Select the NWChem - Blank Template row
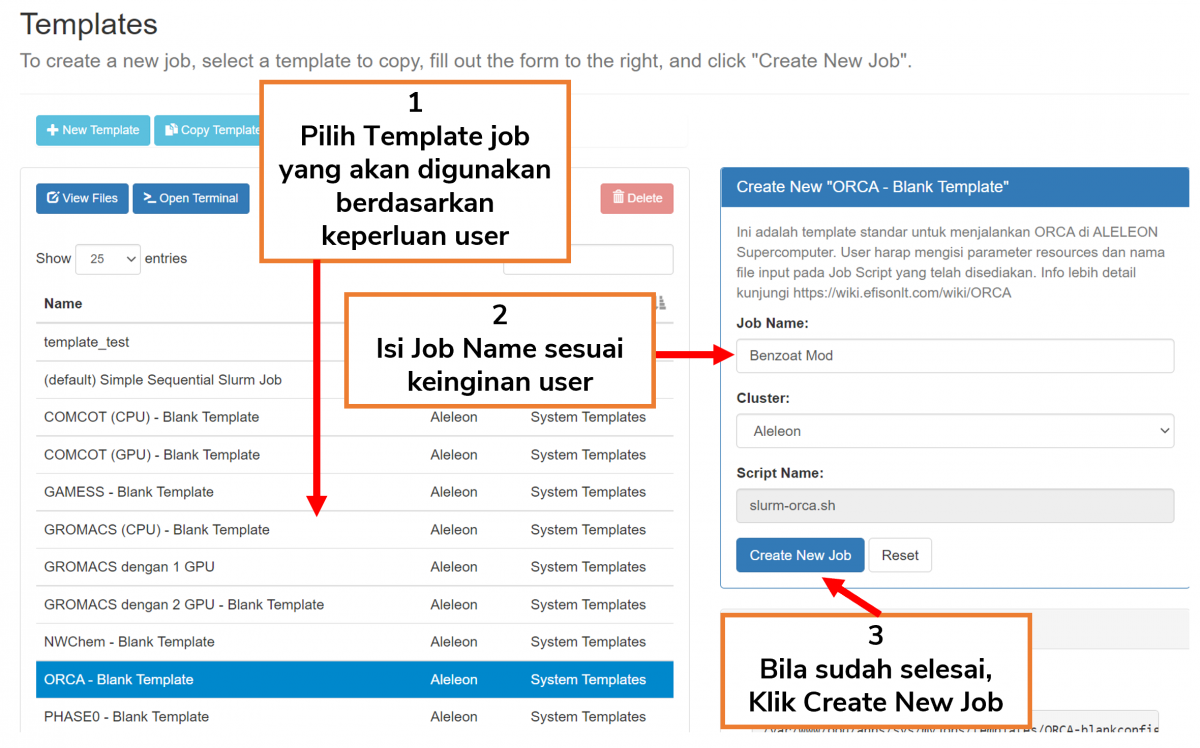Image resolution: width=1200 pixels, height=748 pixels. coord(129,642)
